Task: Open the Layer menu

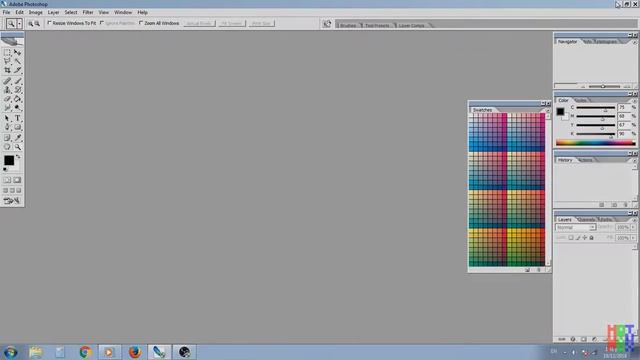Action: coord(53,13)
